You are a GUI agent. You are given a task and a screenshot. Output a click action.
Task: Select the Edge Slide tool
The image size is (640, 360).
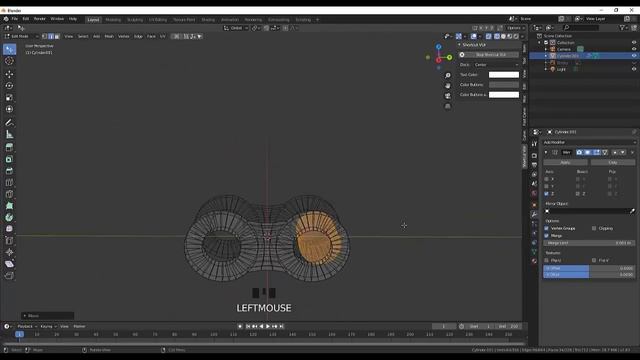[9, 241]
